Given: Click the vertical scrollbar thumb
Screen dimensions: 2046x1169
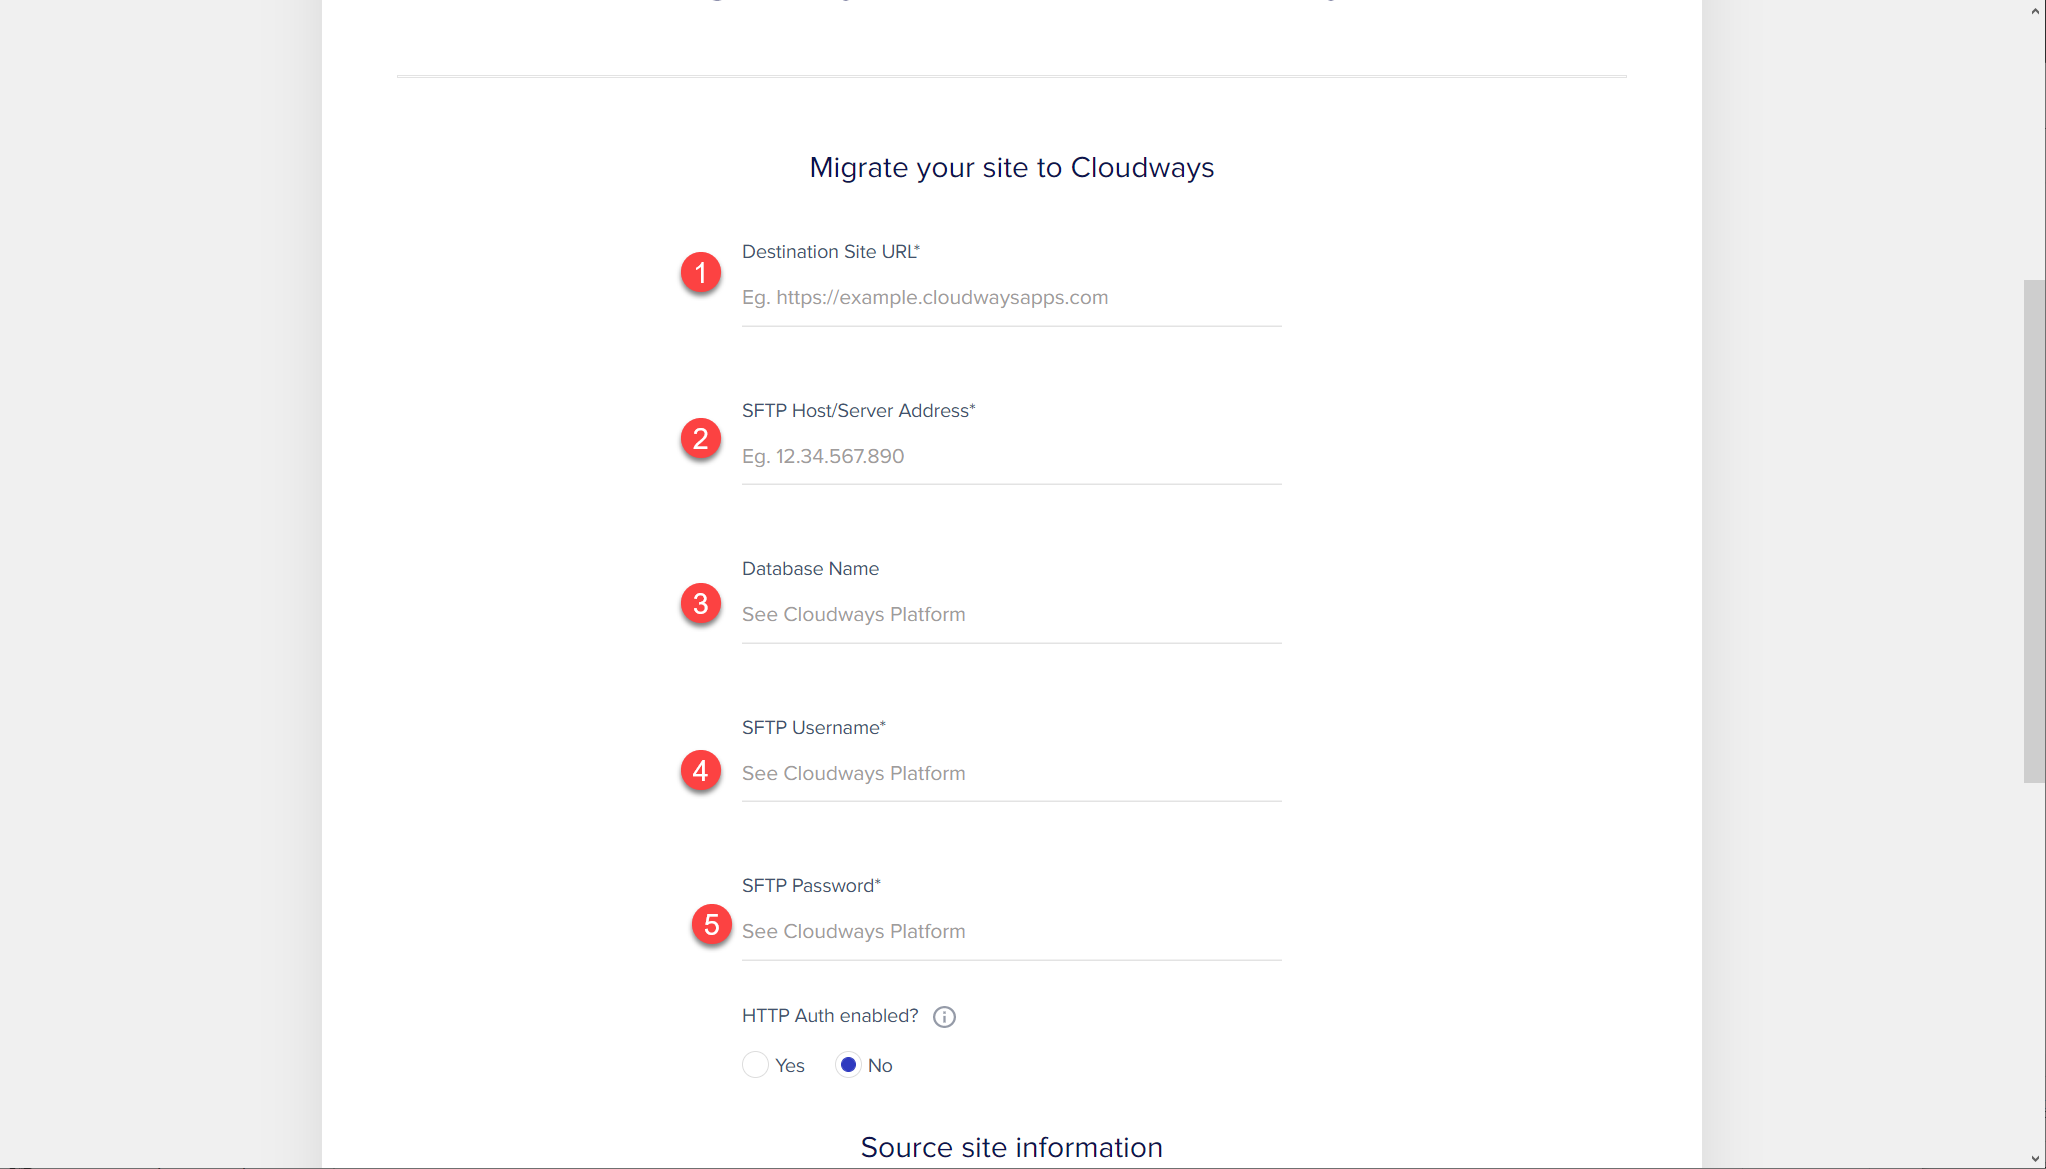Looking at the screenshot, I should pyautogui.click(x=2034, y=530).
